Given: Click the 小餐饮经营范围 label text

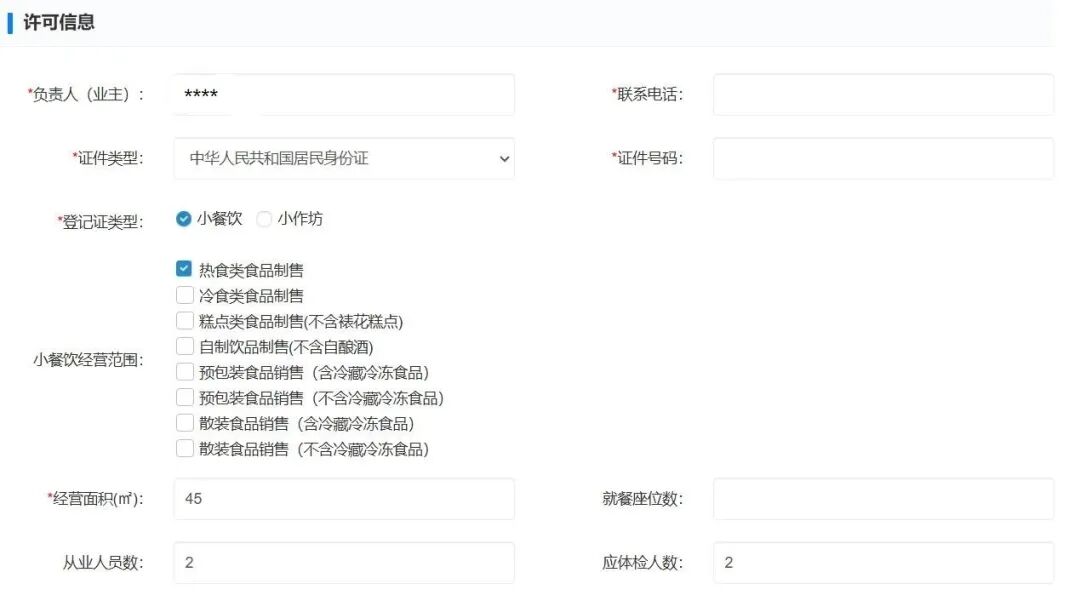Looking at the screenshot, I should (88, 360).
